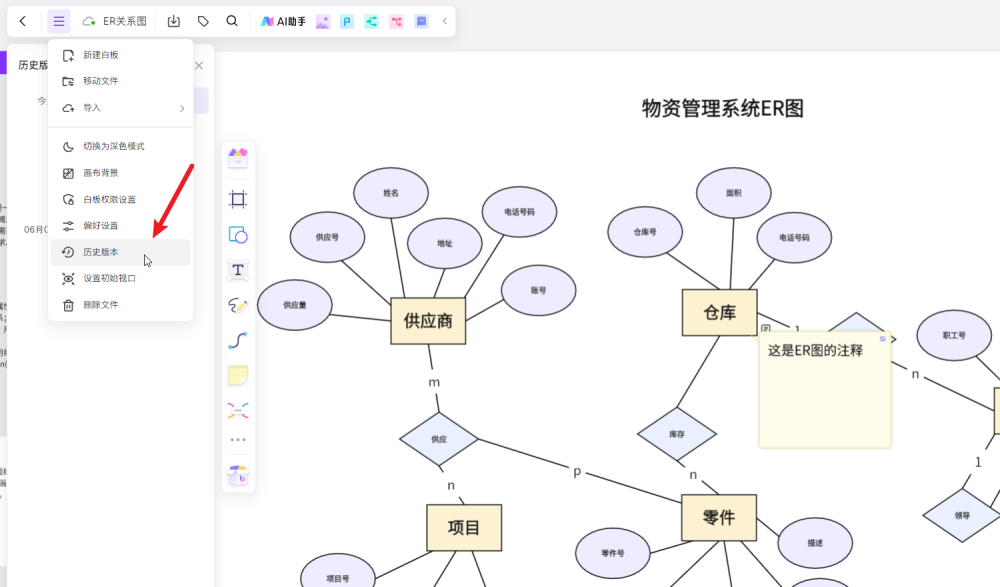Select 电话号码 ellipse linked to 仓库
Viewport: 1000px width, 587px height.
tap(794, 237)
